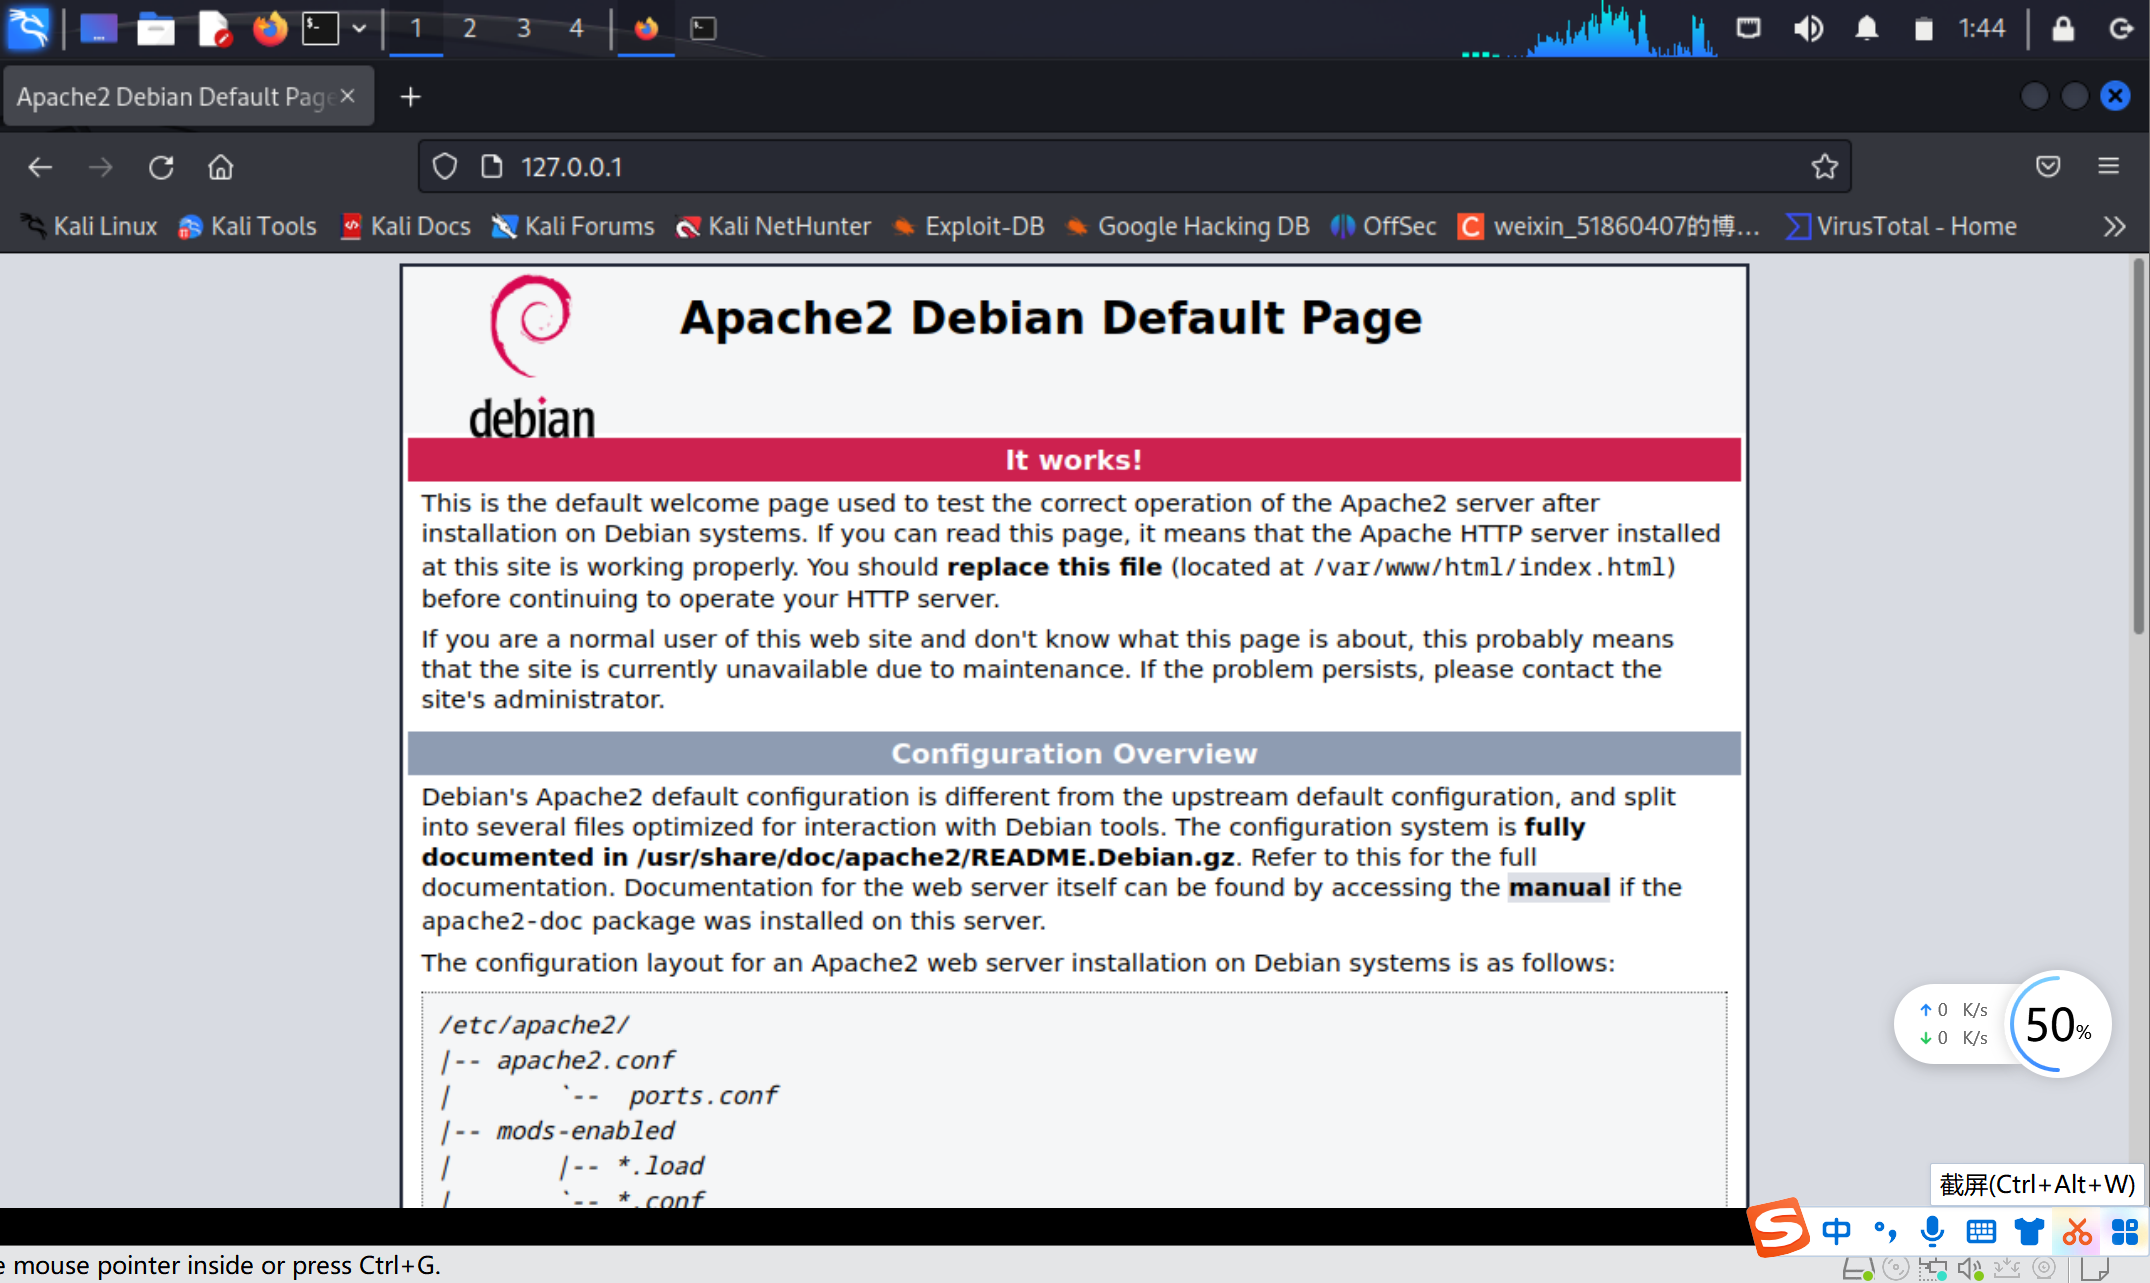Screen dimensions: 2150x1283
Task: Click the minimize window button
Action: tap(2034, 96)
